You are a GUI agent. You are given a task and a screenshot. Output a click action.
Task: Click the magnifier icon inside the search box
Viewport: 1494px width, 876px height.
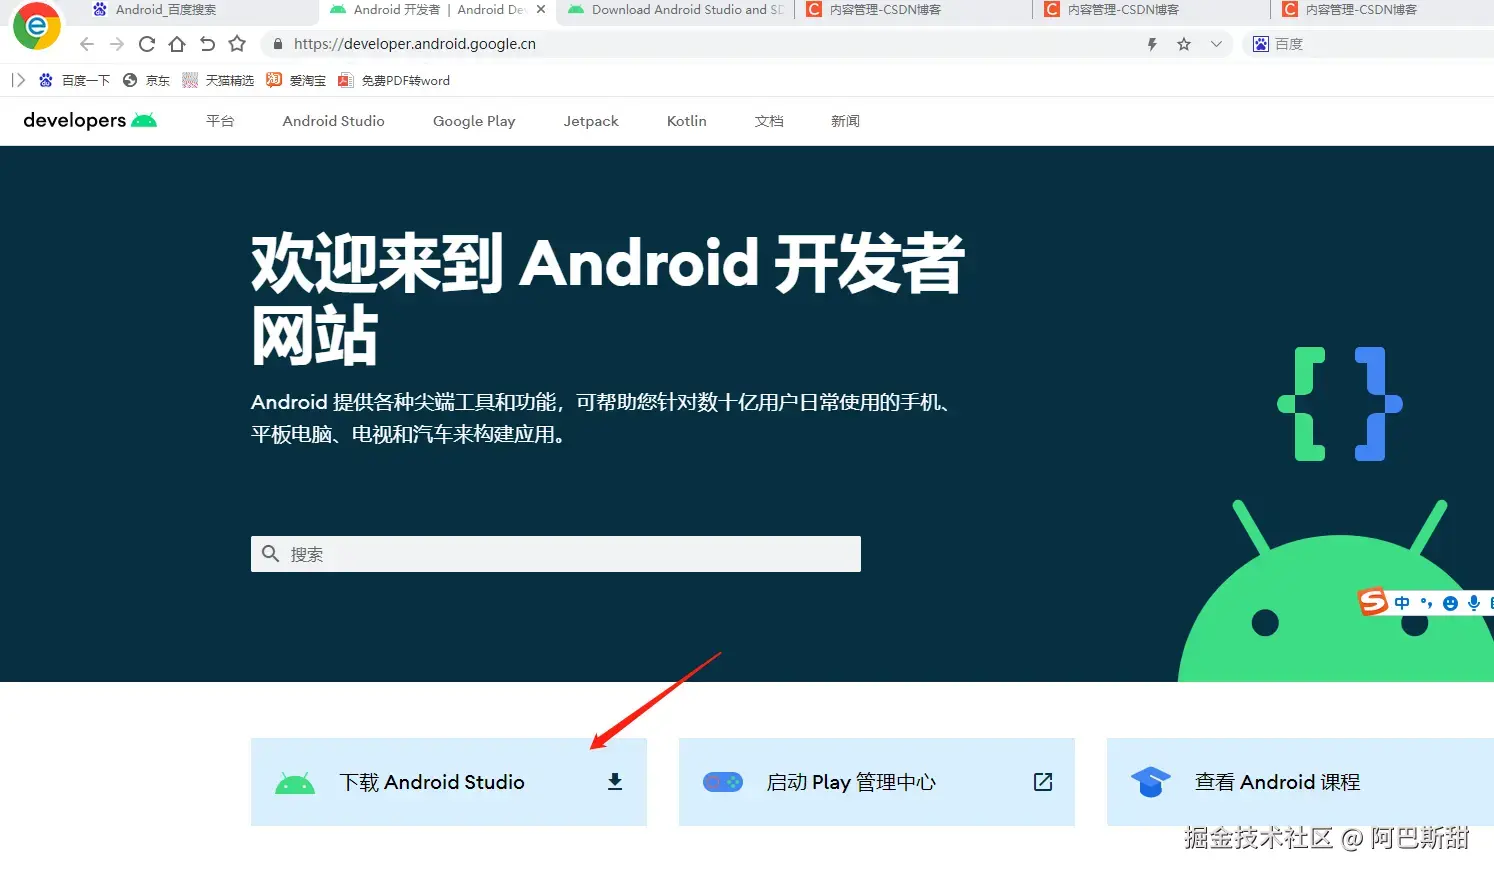[x=270, y=553]
